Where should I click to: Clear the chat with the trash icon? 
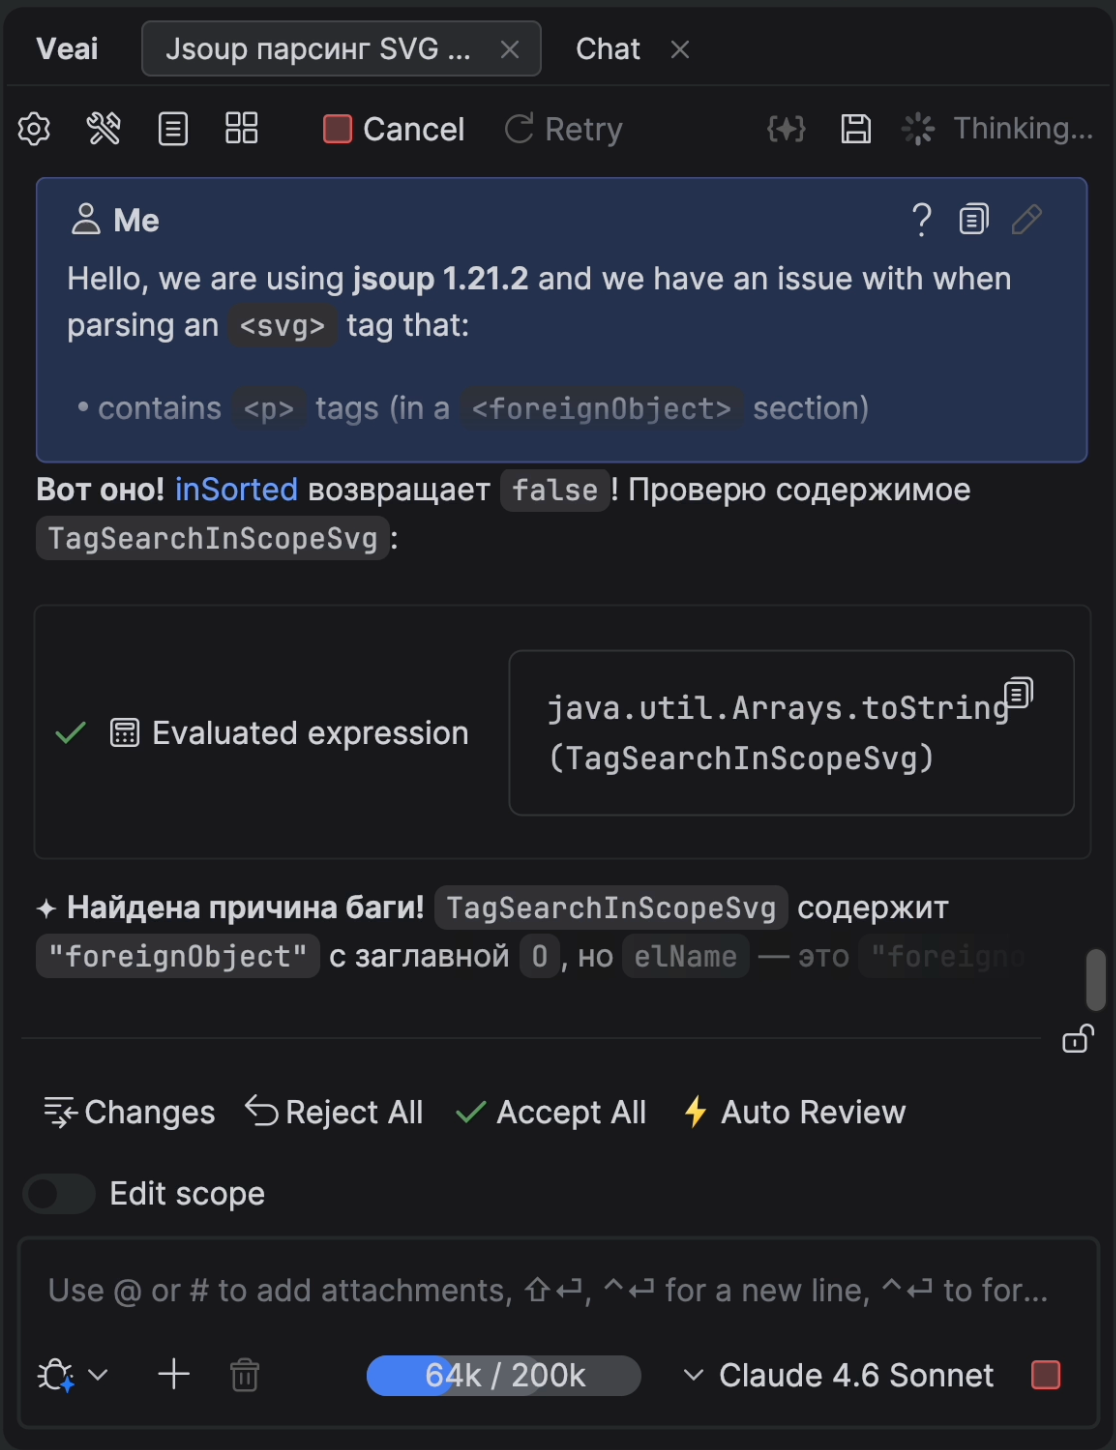point(244,1374)
